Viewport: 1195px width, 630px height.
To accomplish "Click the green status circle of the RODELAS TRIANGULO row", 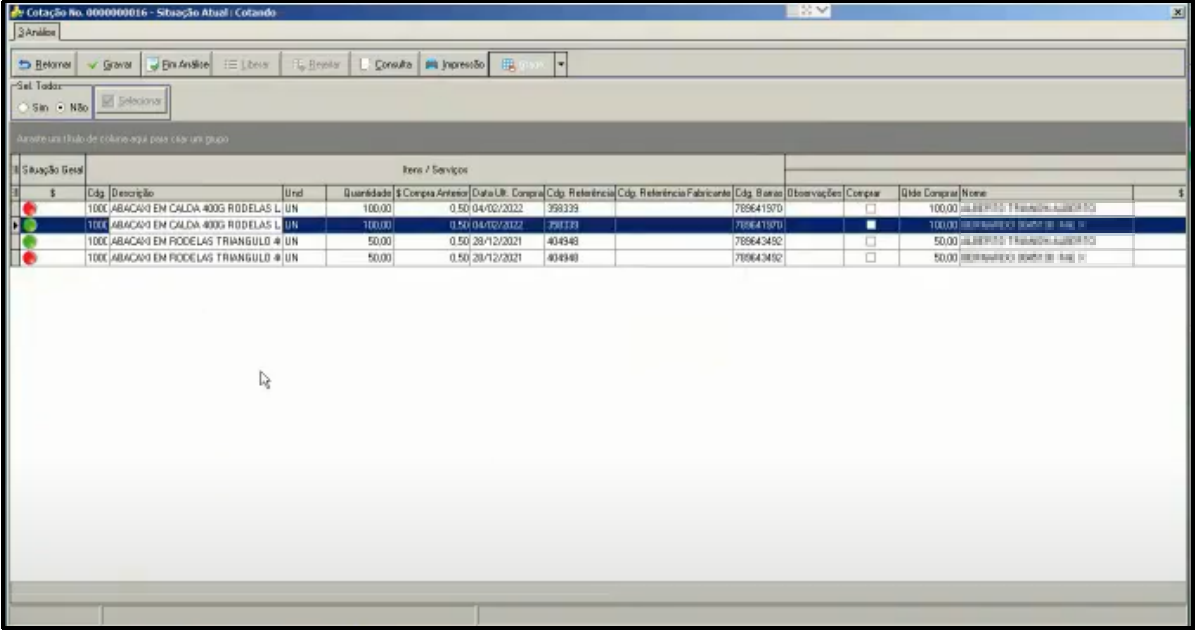I will 30,241.
